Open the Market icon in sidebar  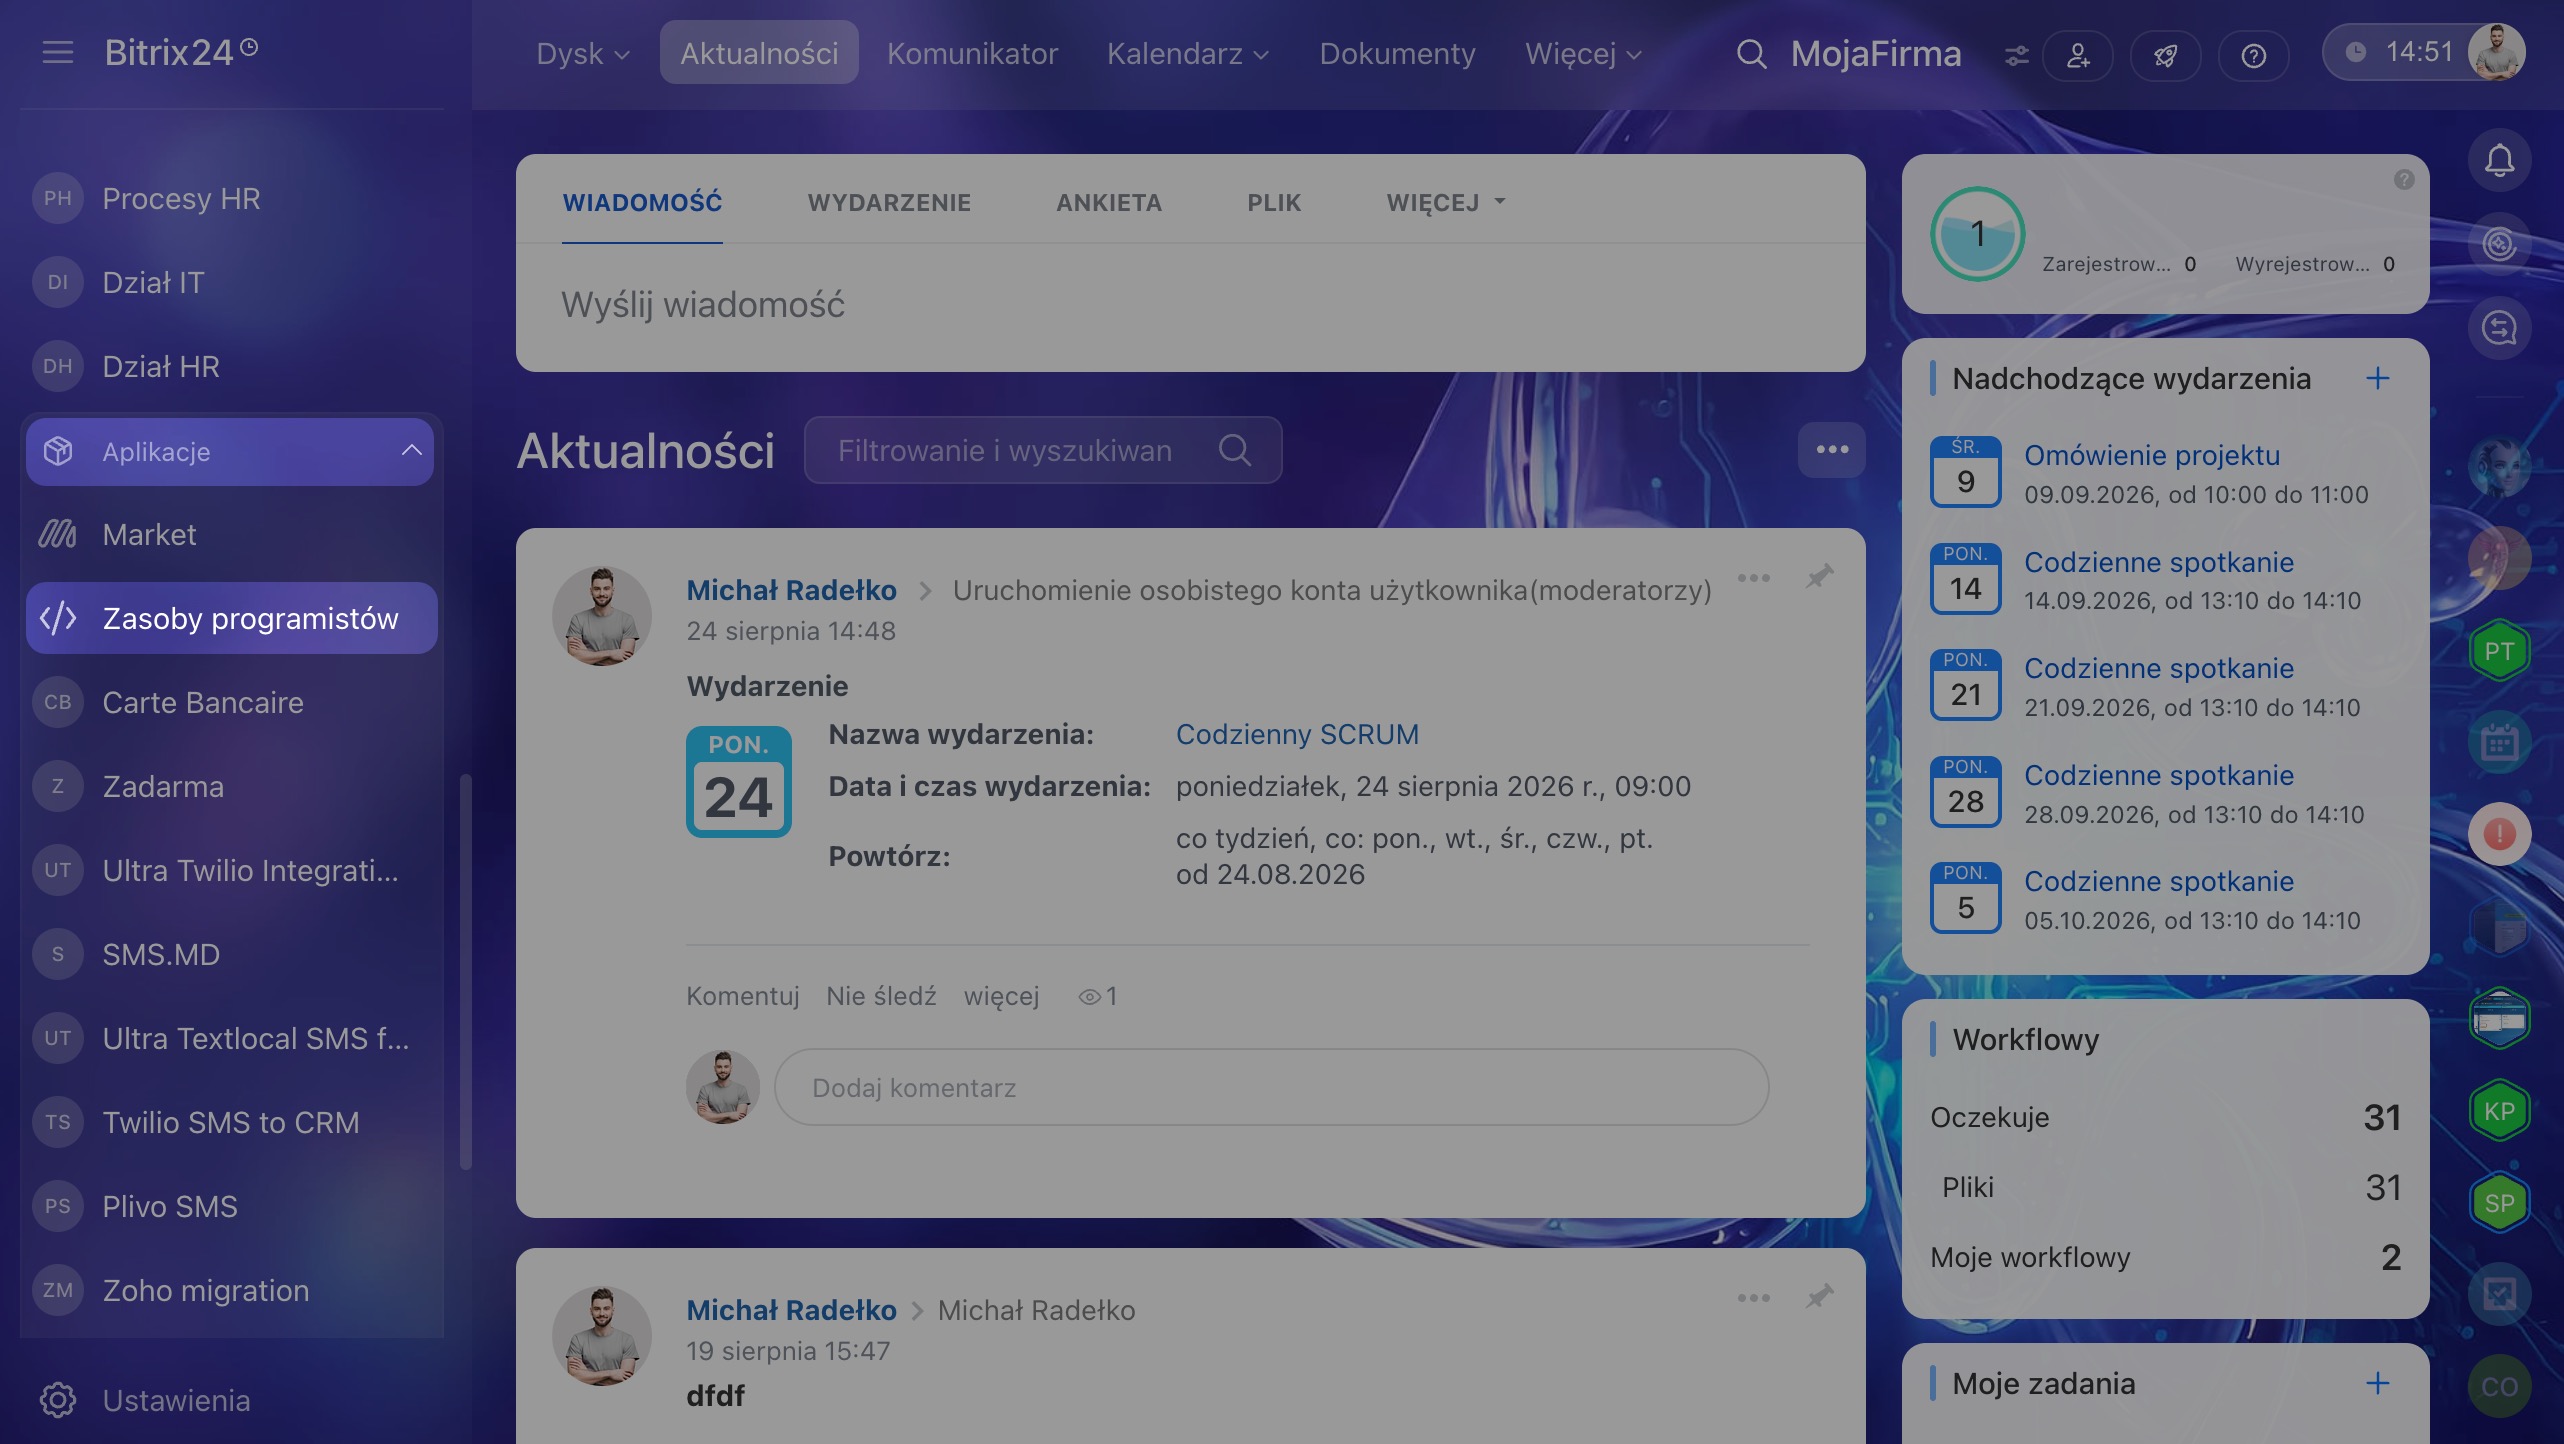58,534
